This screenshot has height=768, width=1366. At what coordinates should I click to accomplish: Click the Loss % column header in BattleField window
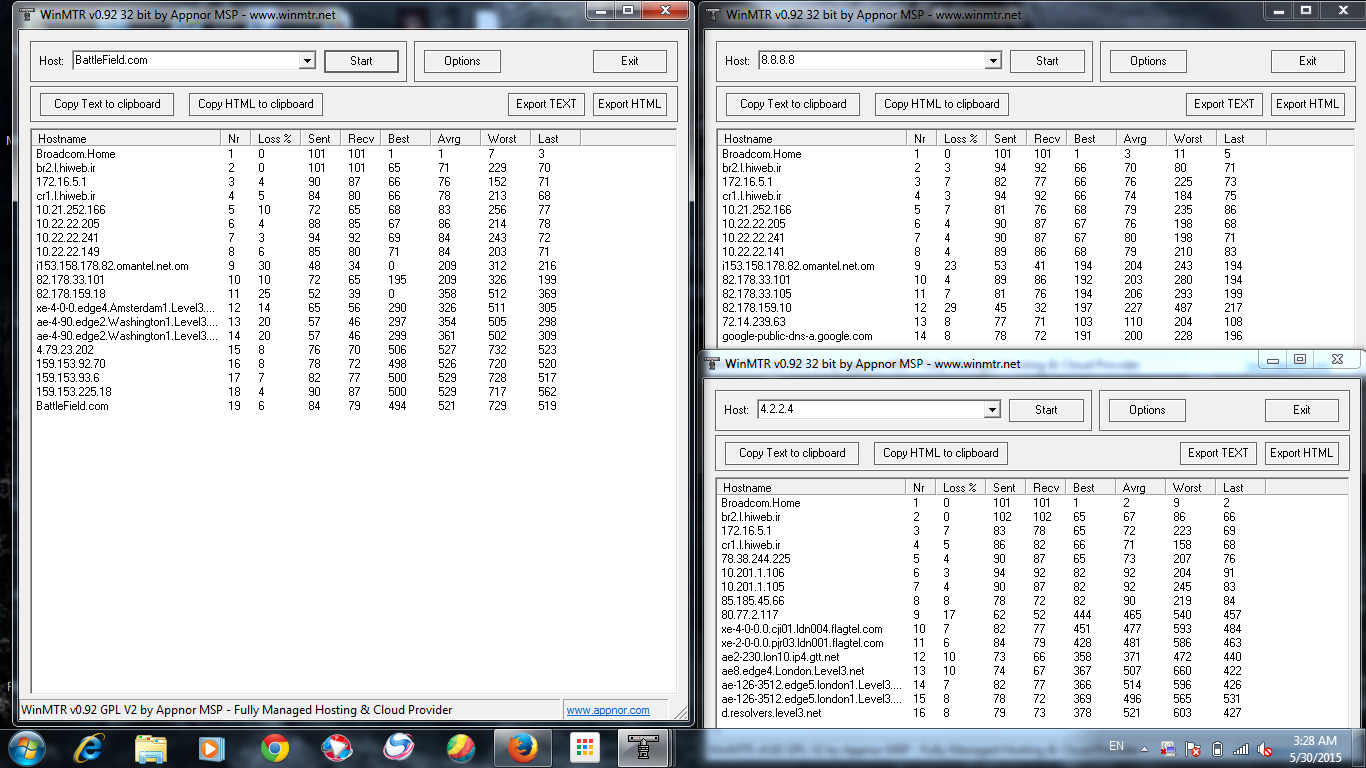point(274,139)
